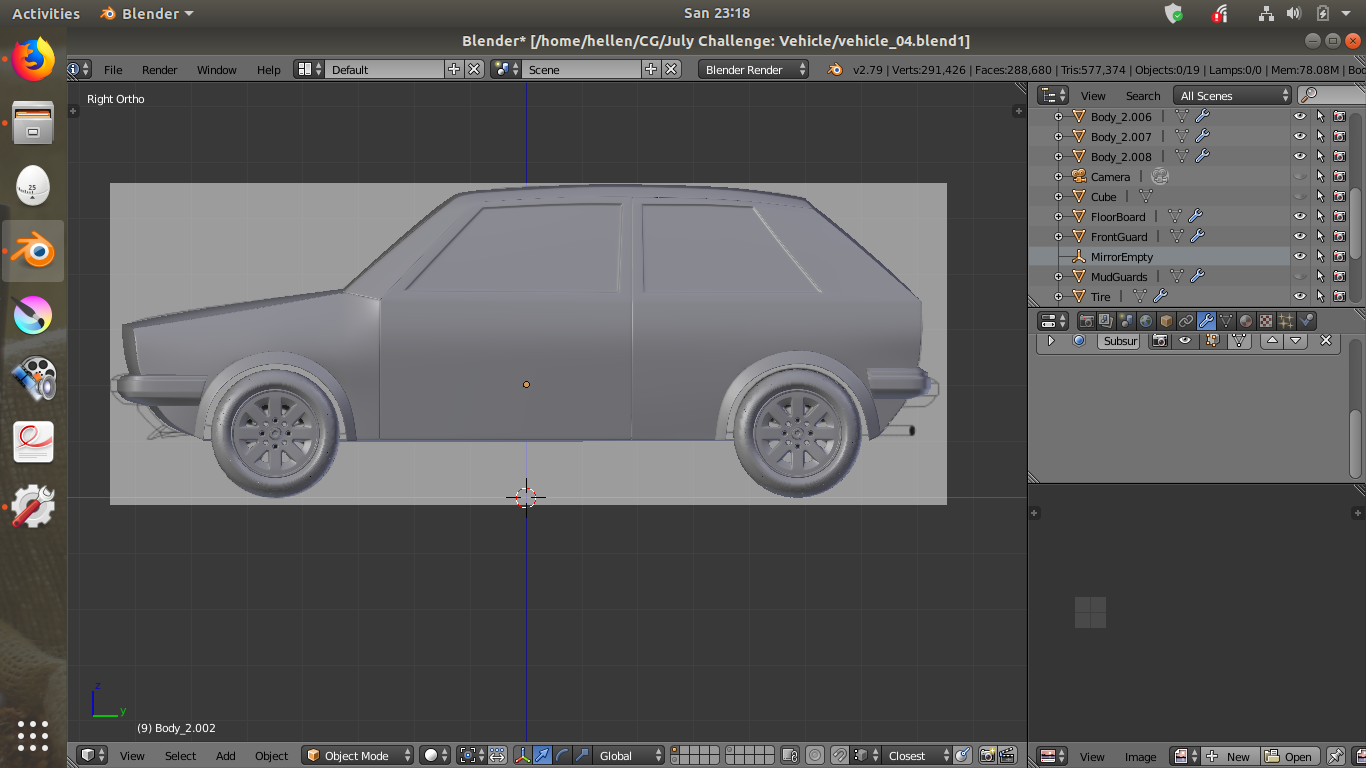Viewport: 1366px width, 768px height.
Task: Toggle visibility eye for FloorBoard
Action: pyautogui.click(x=1300, y=217)
